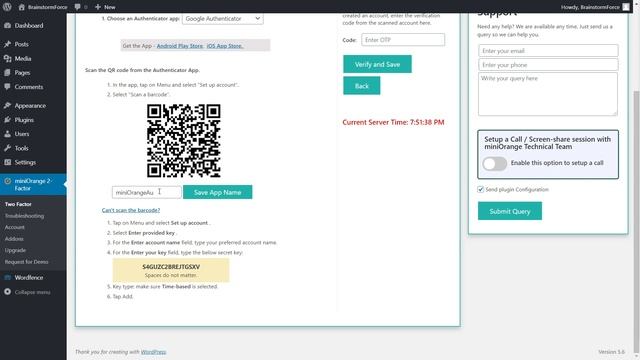
Task: Click the Version 5.6 footer text
Action: (x=611, y=352)
